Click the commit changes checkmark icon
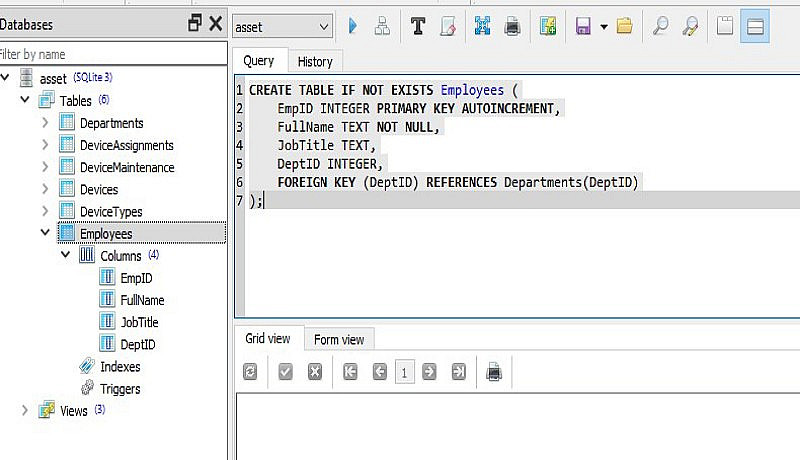800x460 pixels. point(286,372)
